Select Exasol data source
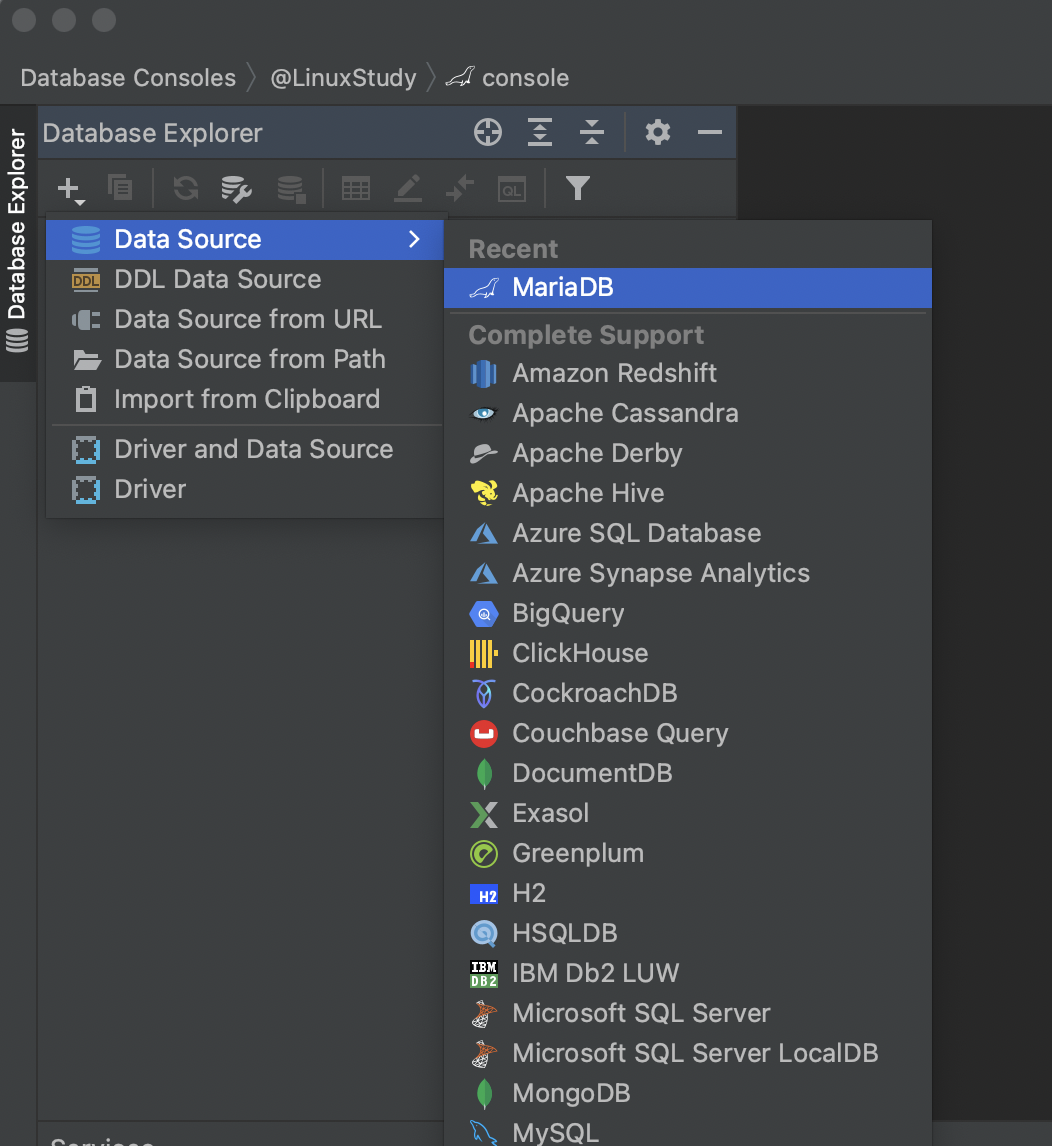 (x=688, y=813)
